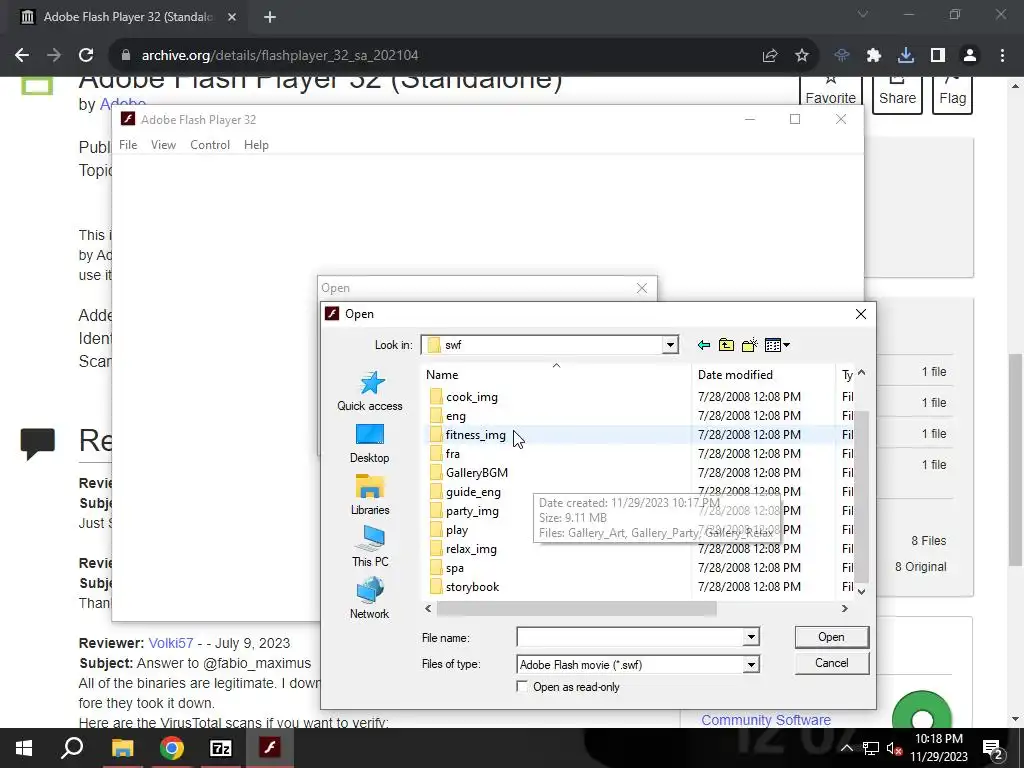Open Help menu in Flash Player
1024x768 pixels.
(256, 145)
